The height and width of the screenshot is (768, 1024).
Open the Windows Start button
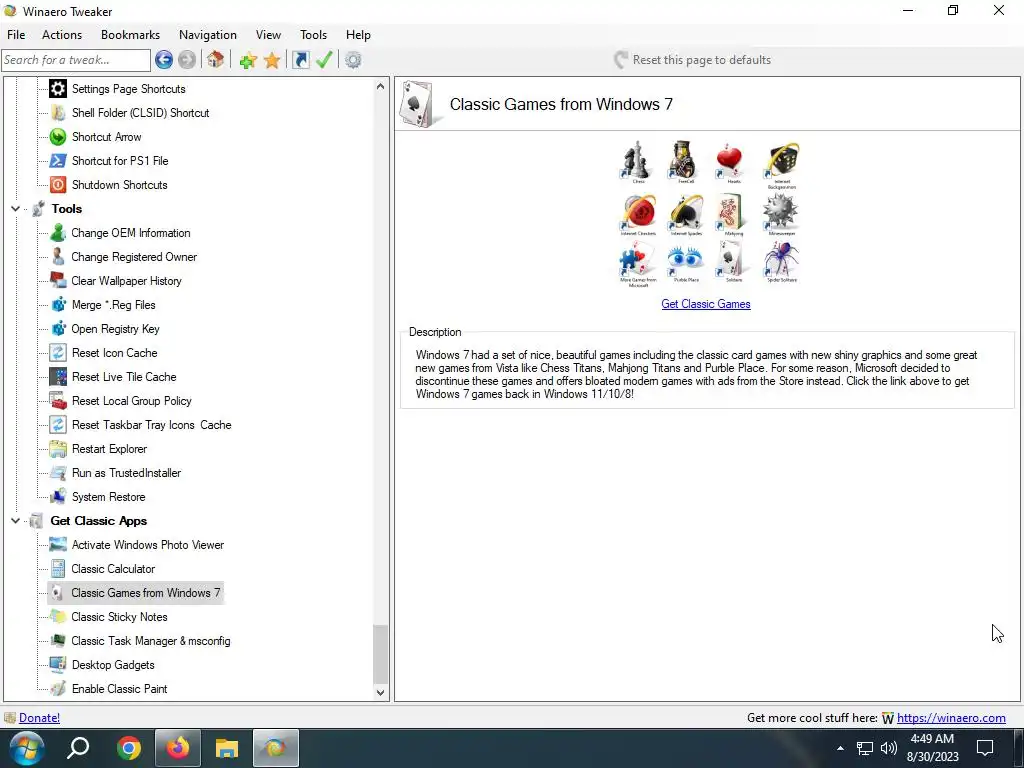(x=26, y=748)
